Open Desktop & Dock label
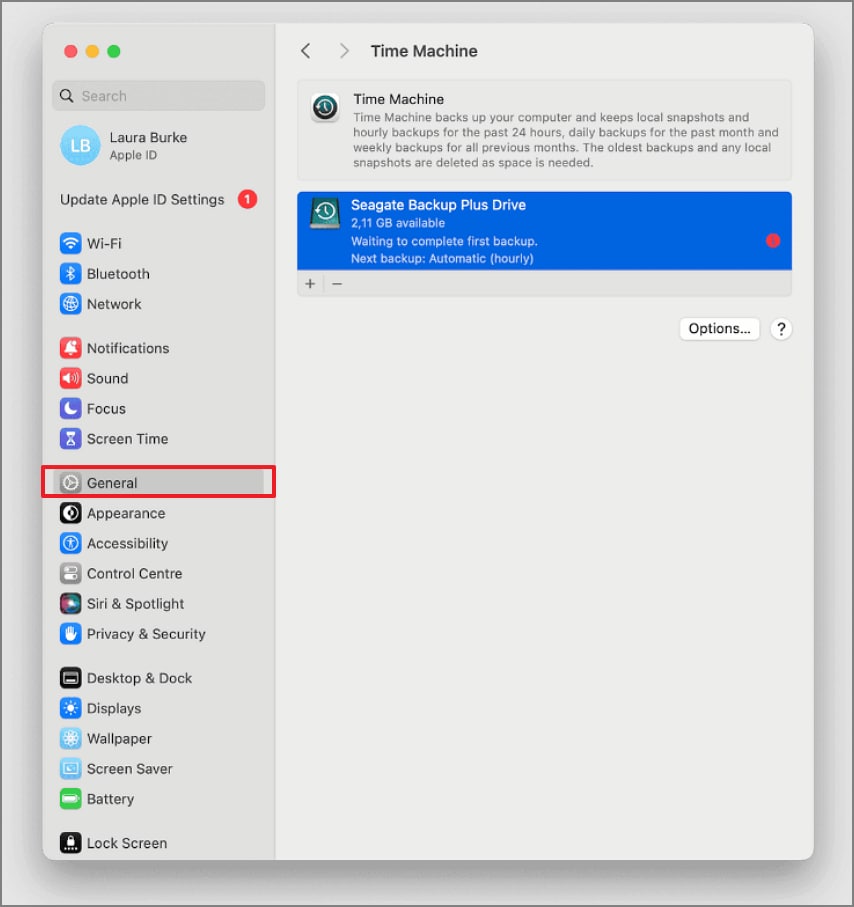This screenshot has width=854, height=907. click(x=139, y=678)
